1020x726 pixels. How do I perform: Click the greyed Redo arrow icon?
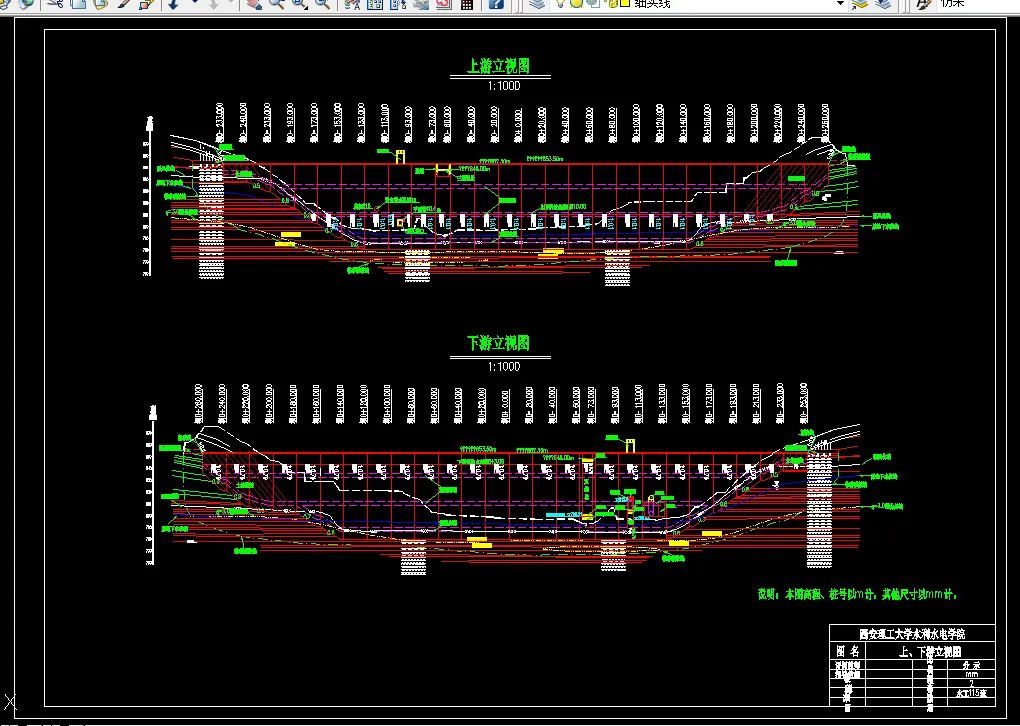[x=215, y=4]
